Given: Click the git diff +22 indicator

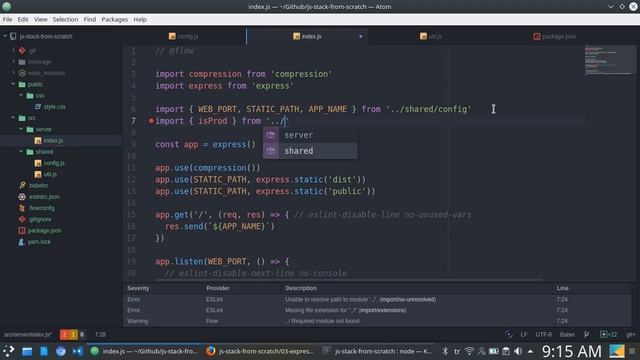Looking at the screenshot, I should point(609,335).
